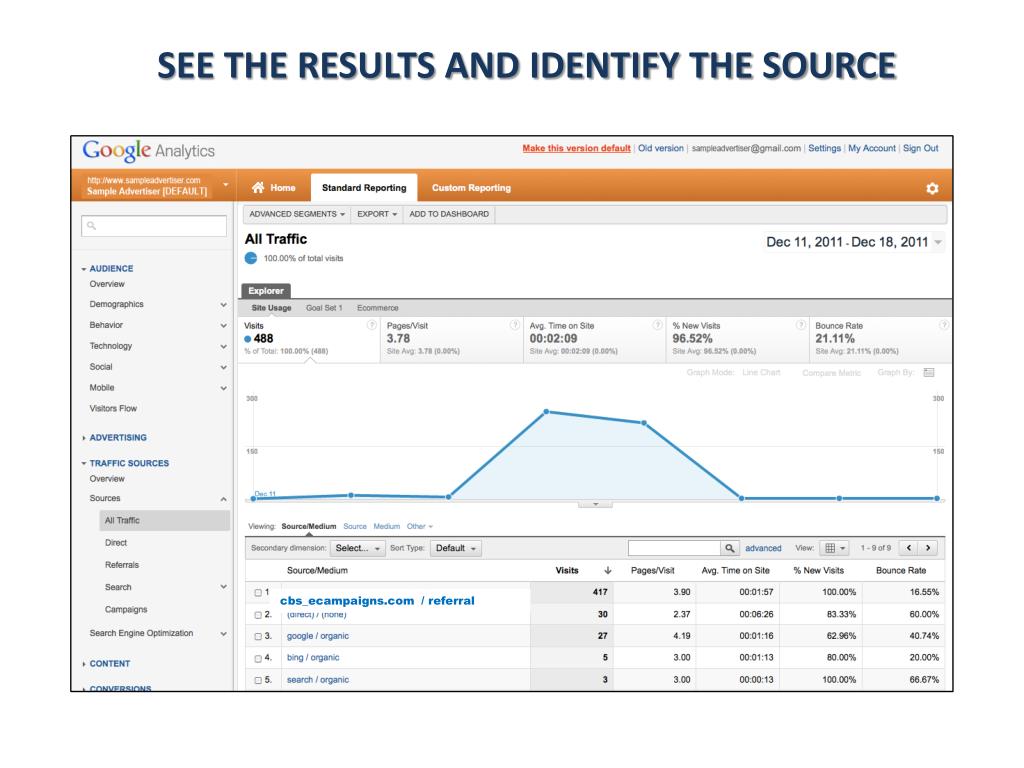Select the Goal Set 1 tab
Screen dimensions: 1024x768
tap(324, 308)
